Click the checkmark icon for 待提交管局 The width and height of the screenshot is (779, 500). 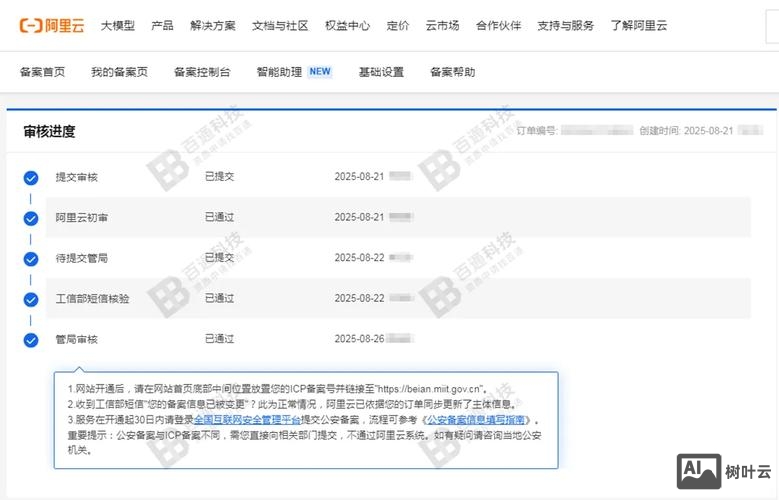point(31,259)
